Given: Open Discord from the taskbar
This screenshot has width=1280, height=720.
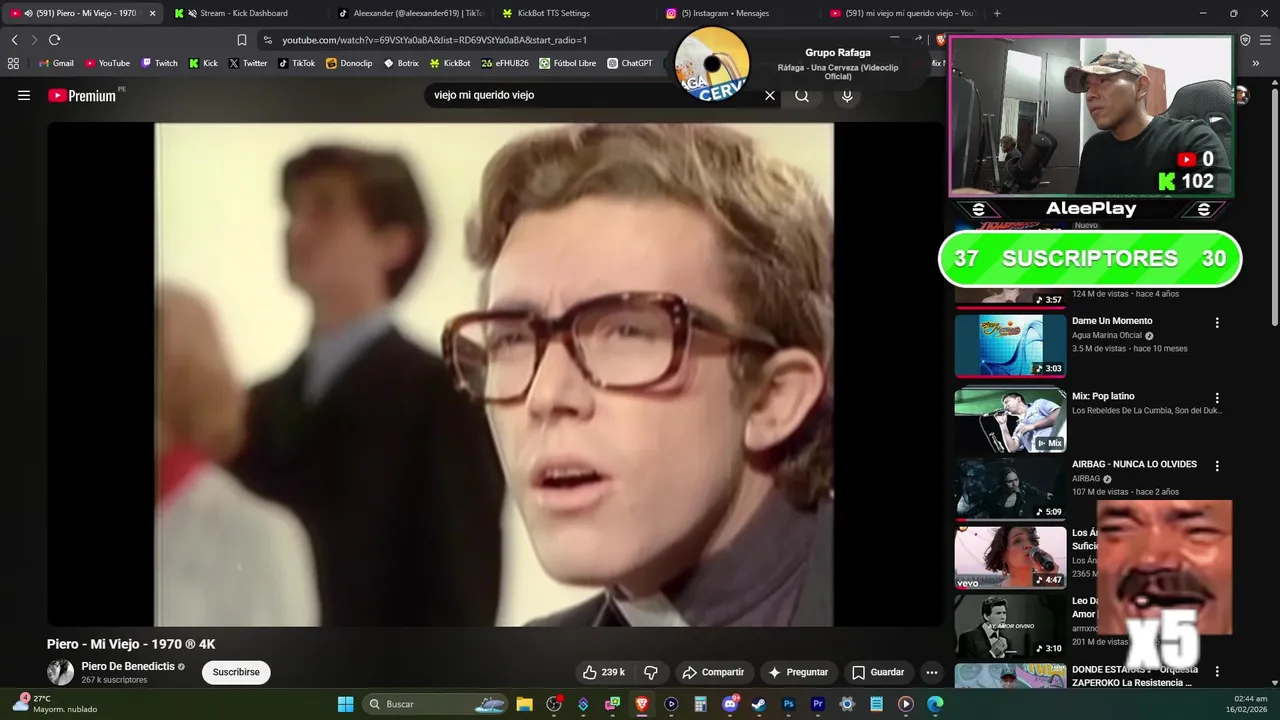Looking at the screenshot, I should 730,704.
